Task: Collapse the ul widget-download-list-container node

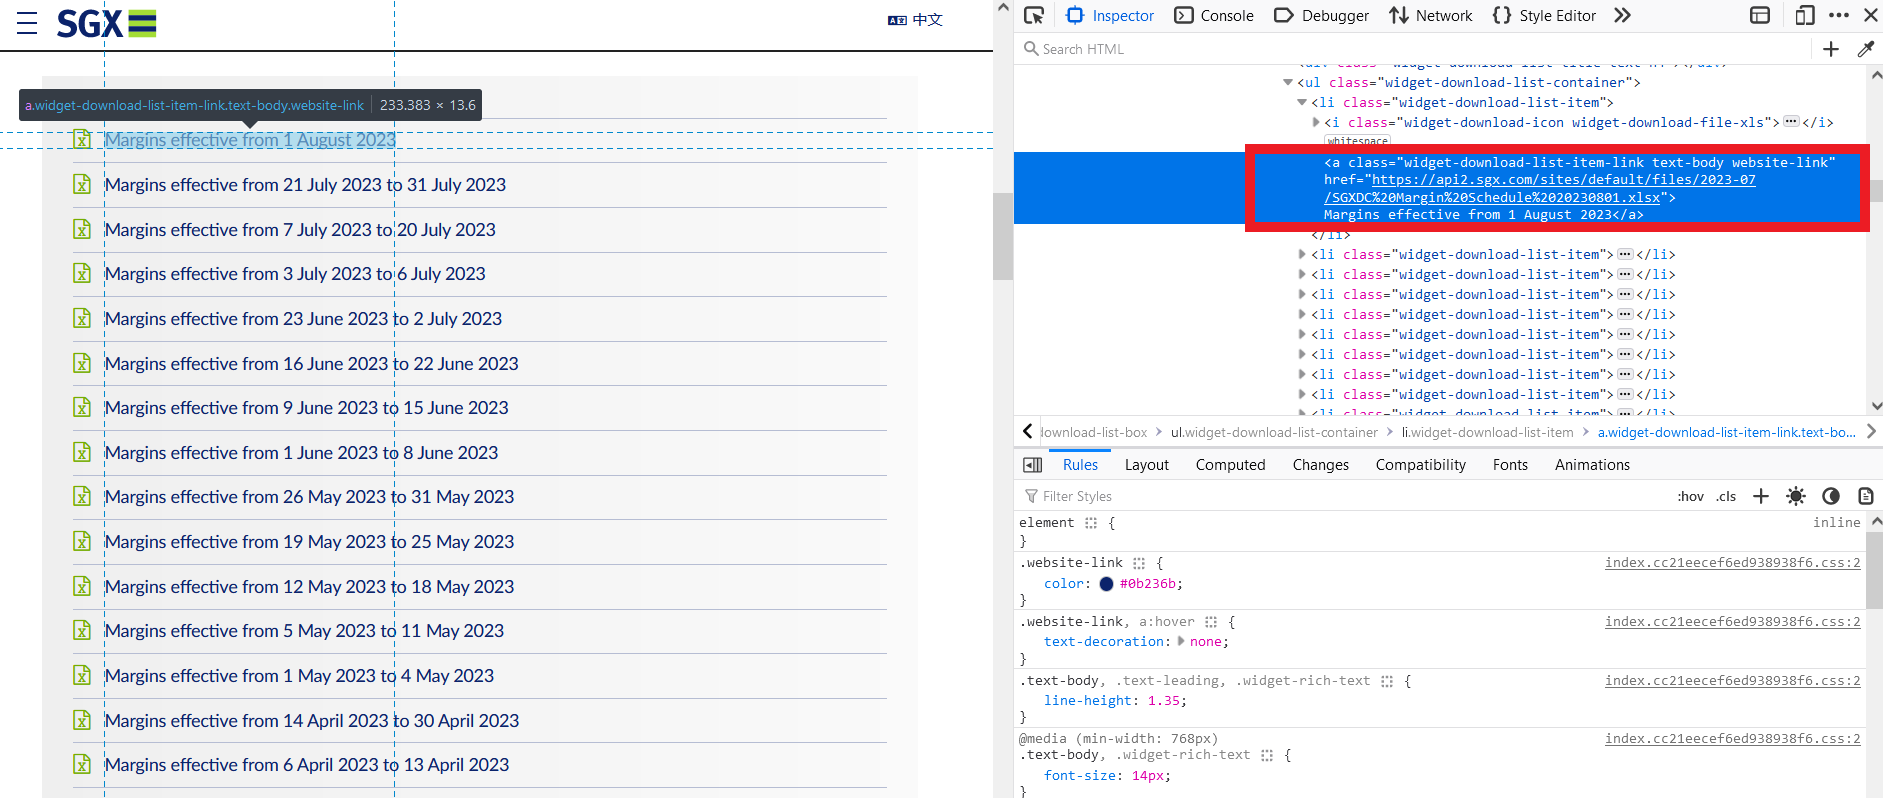Action: tap(1288, 83)
